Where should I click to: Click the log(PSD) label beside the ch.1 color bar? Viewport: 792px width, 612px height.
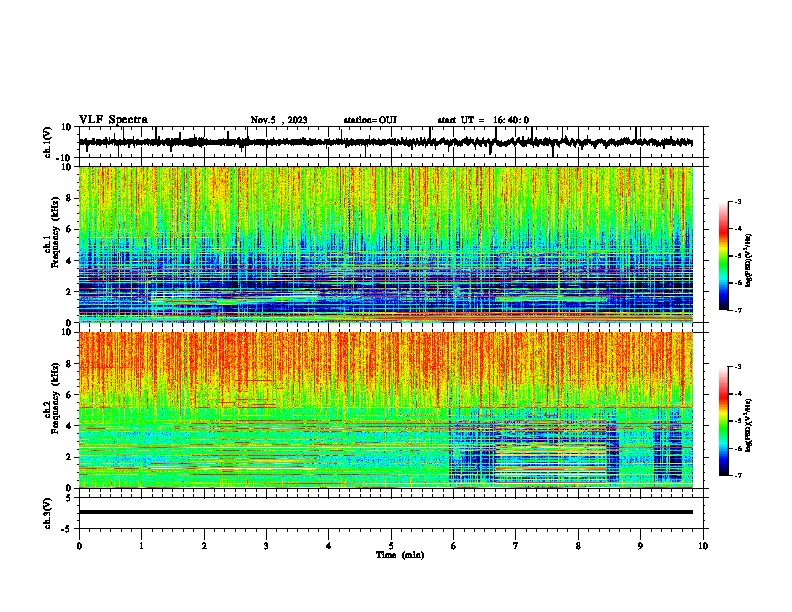point(749,260)
